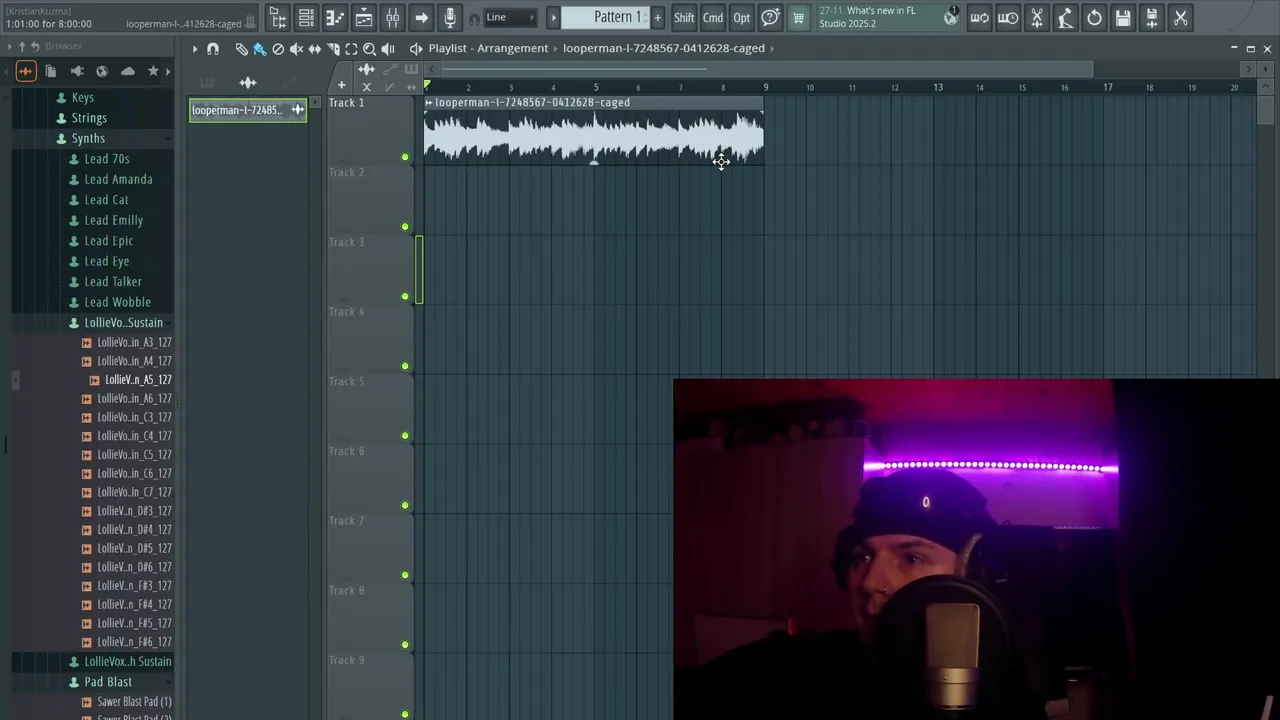
Task: Mute Track 3 using its green dot
Action: click(x=405, y=296)
